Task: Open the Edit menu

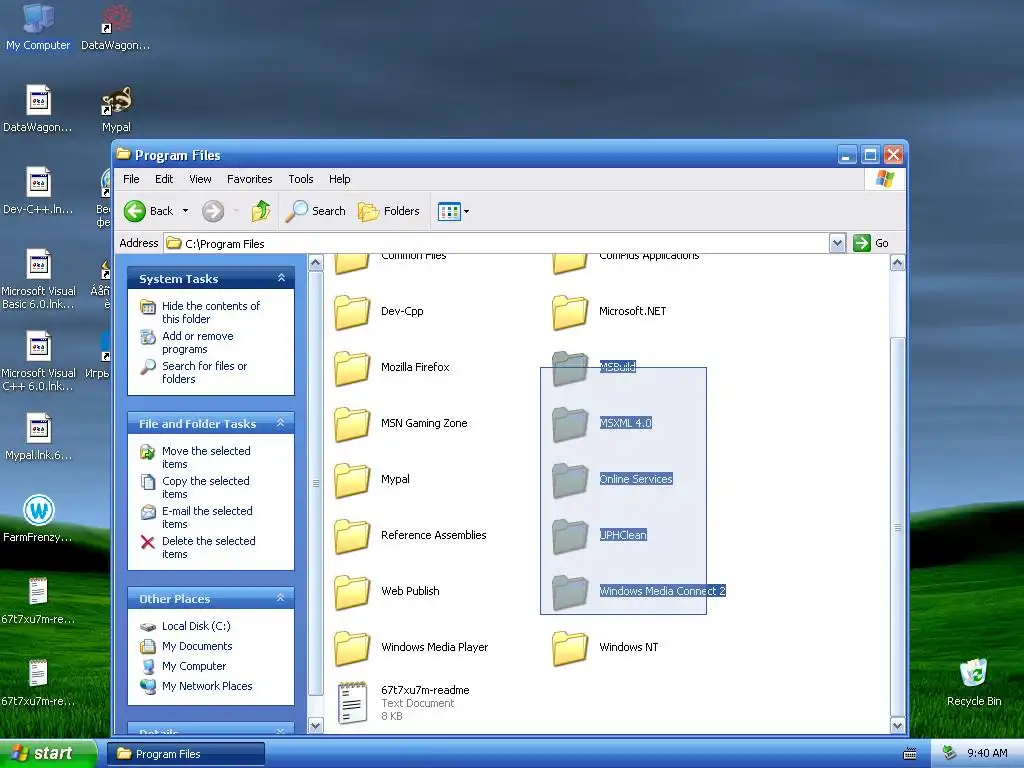Action: point(164,179)
